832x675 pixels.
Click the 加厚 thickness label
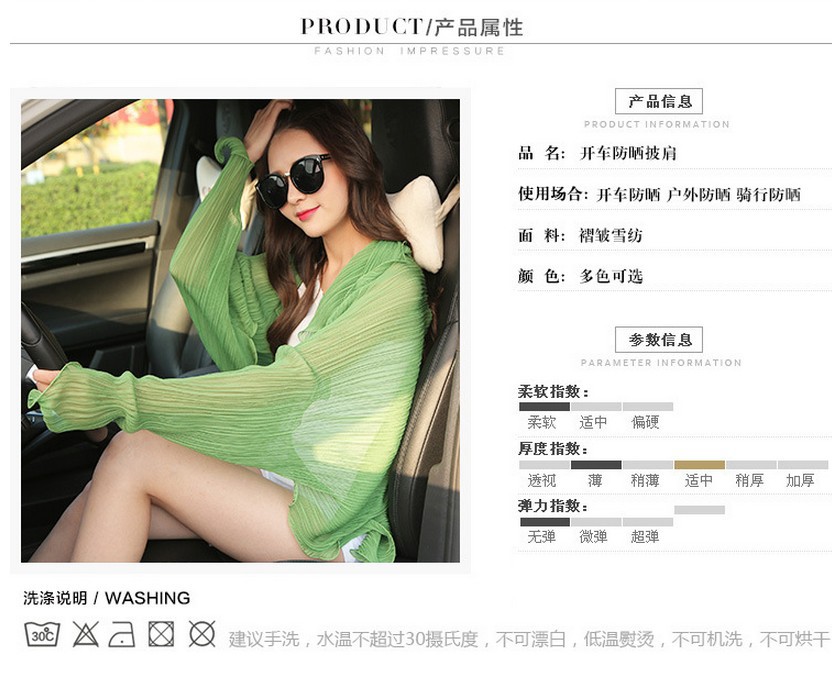[800, 481]
